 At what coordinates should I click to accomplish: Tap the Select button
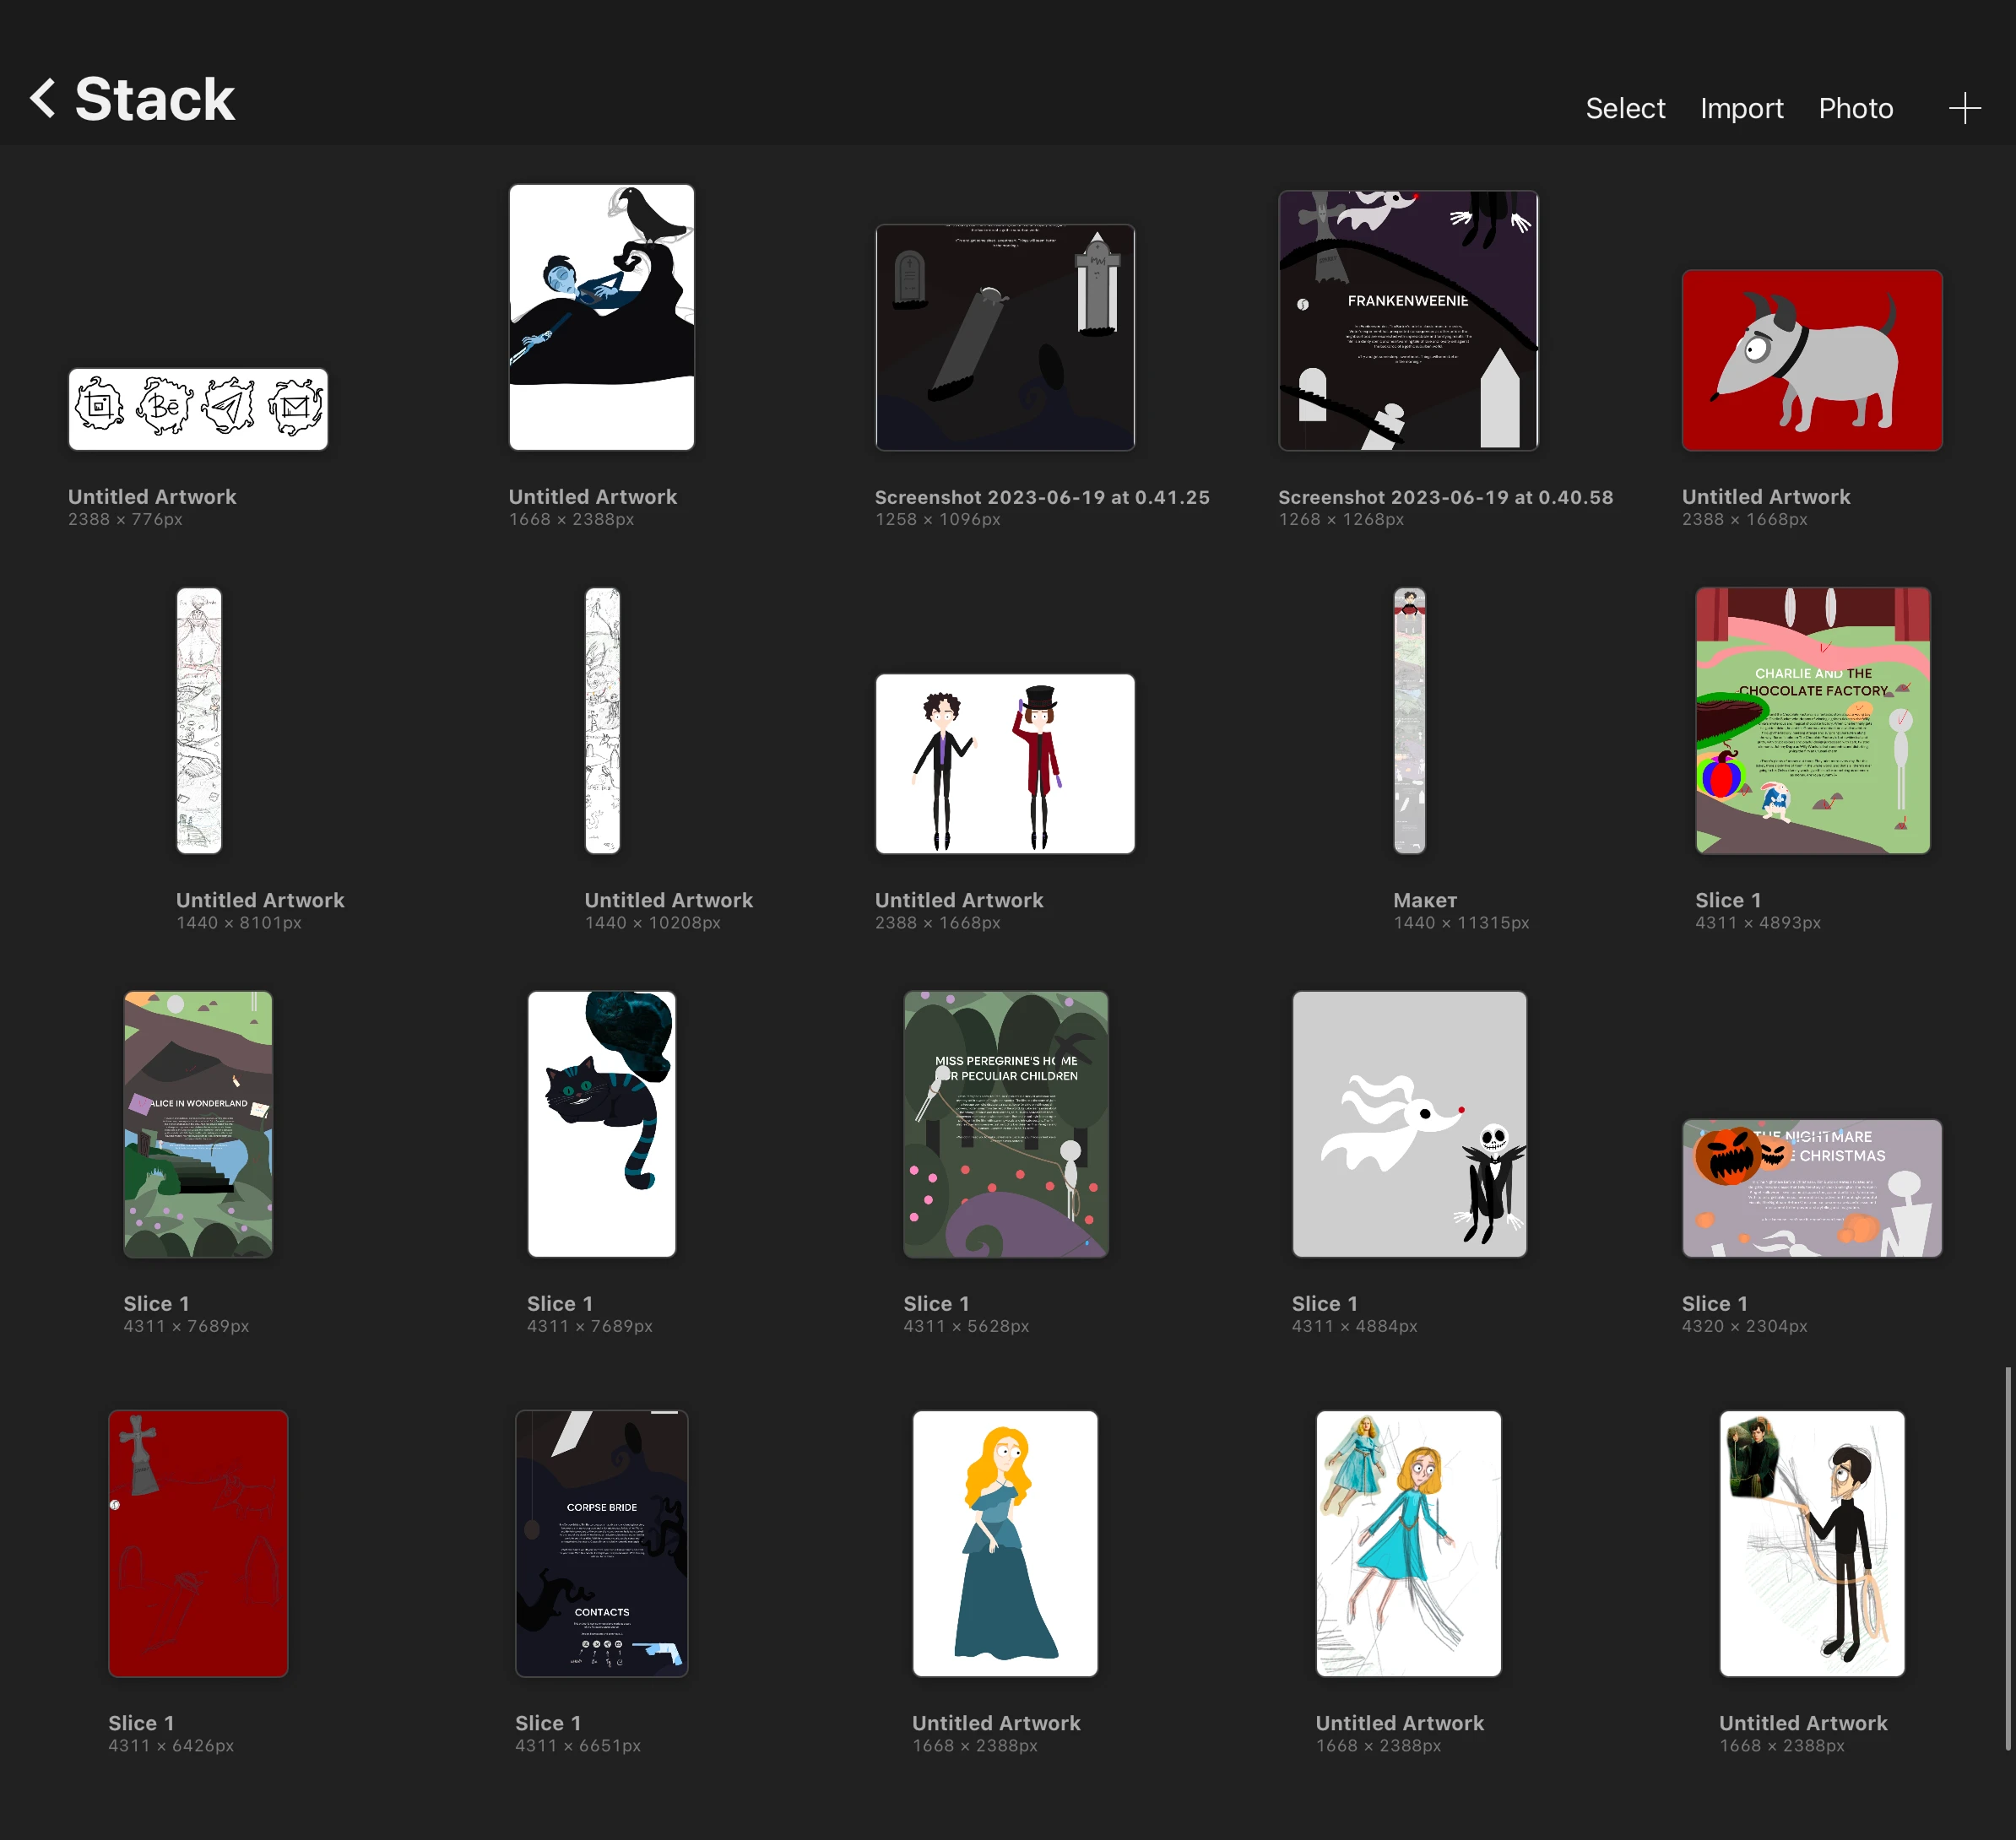(1625, 108)
